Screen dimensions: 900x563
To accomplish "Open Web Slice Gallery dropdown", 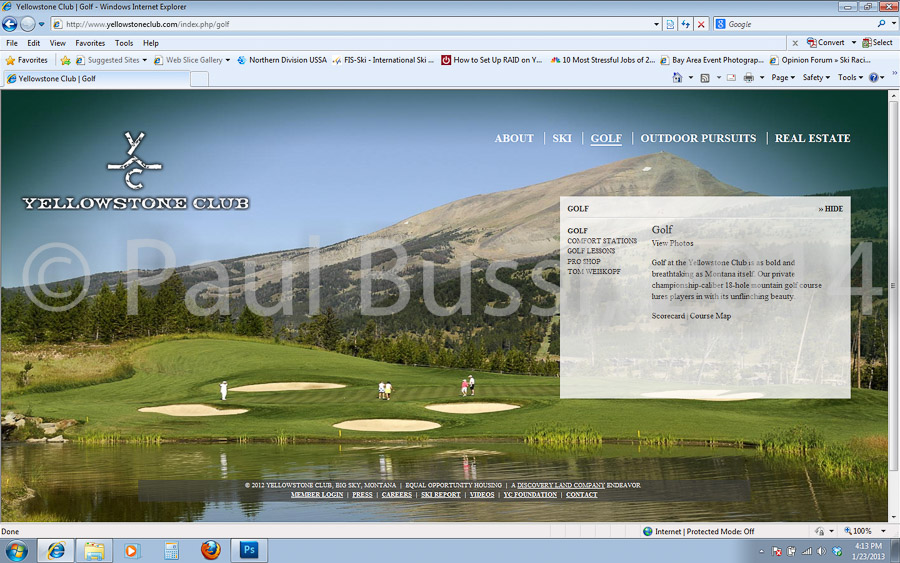I will 192,60.
